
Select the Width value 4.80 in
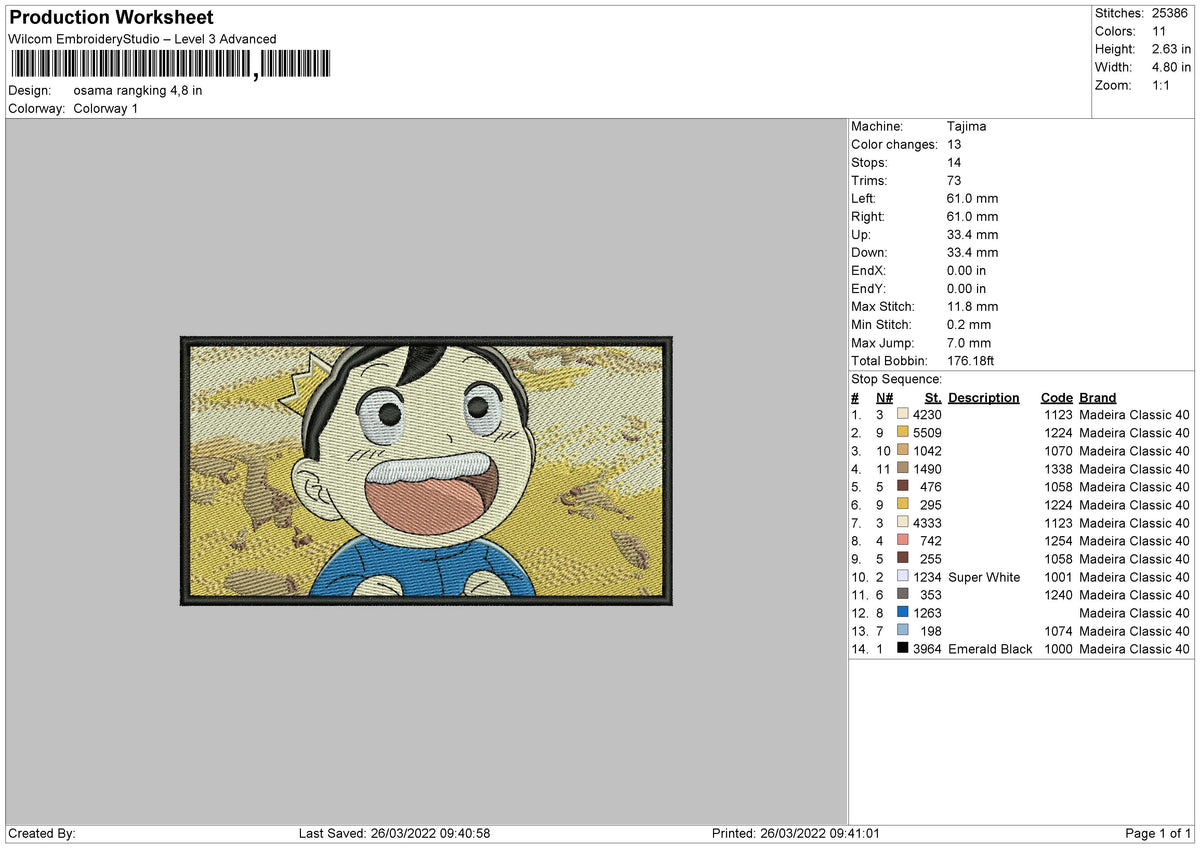pos(1171,67)
